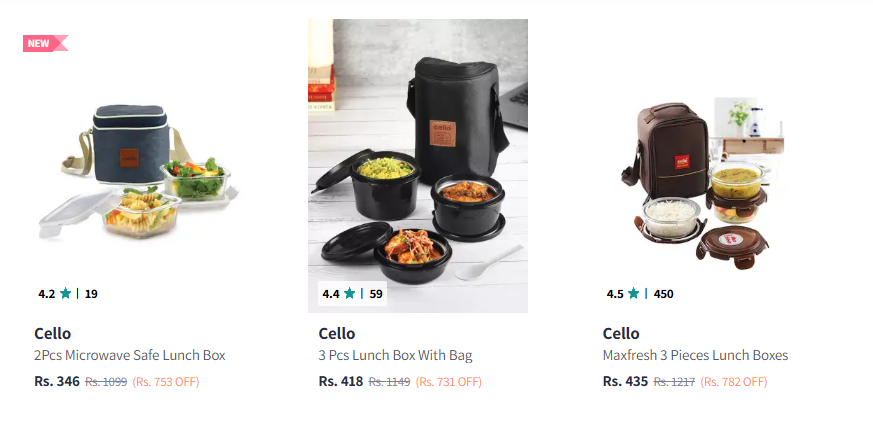Viewport: 873px width, 423px height.
Task: Click the Rs. 346 price
Action: click(57, 382)
